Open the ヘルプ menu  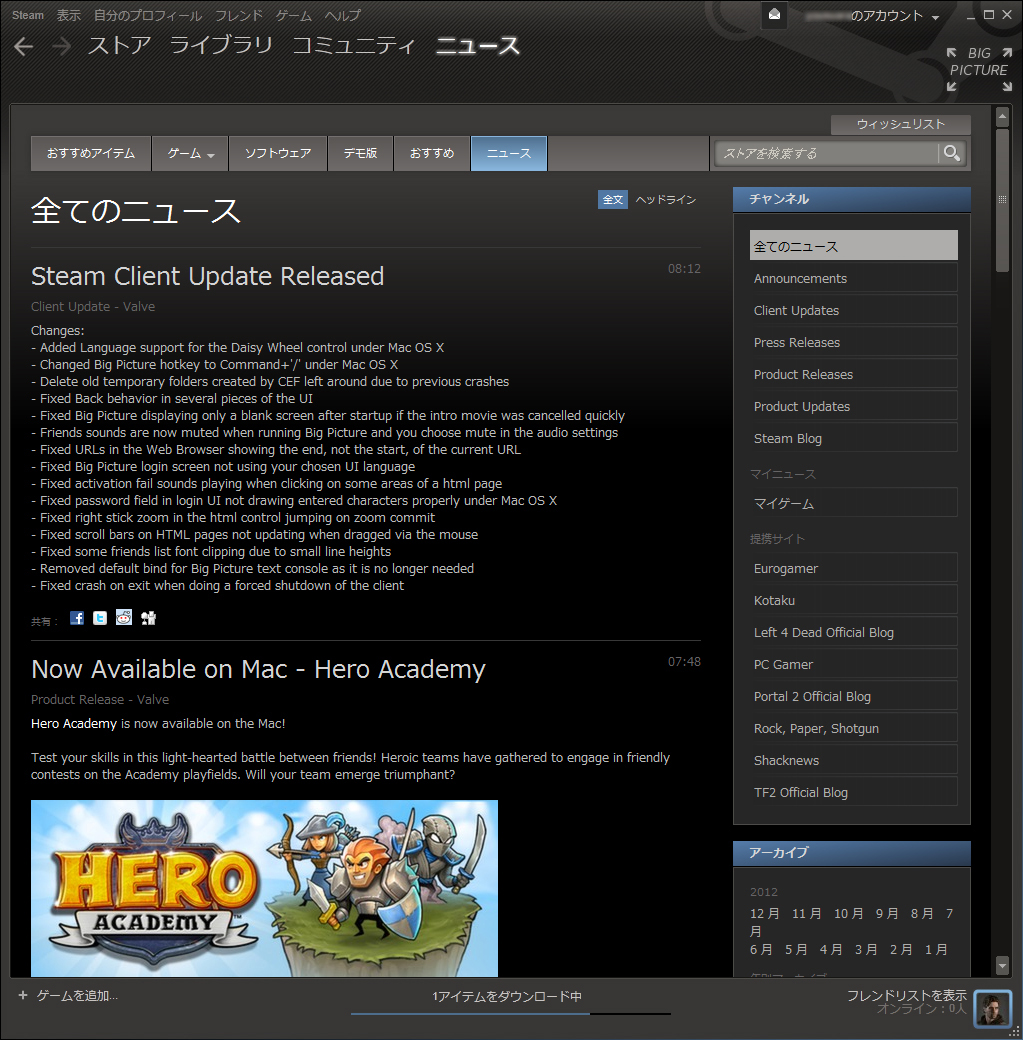343,15
